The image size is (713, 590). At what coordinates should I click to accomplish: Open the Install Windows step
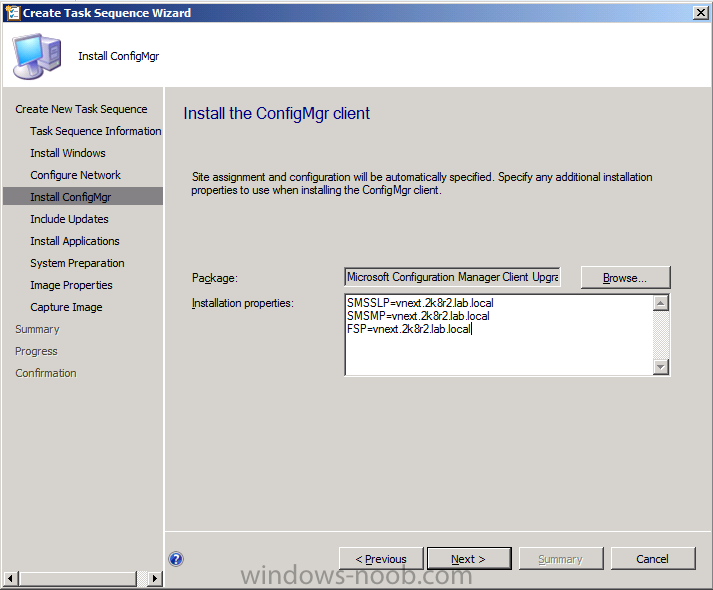pyautogui.click(x=68, y=153)
